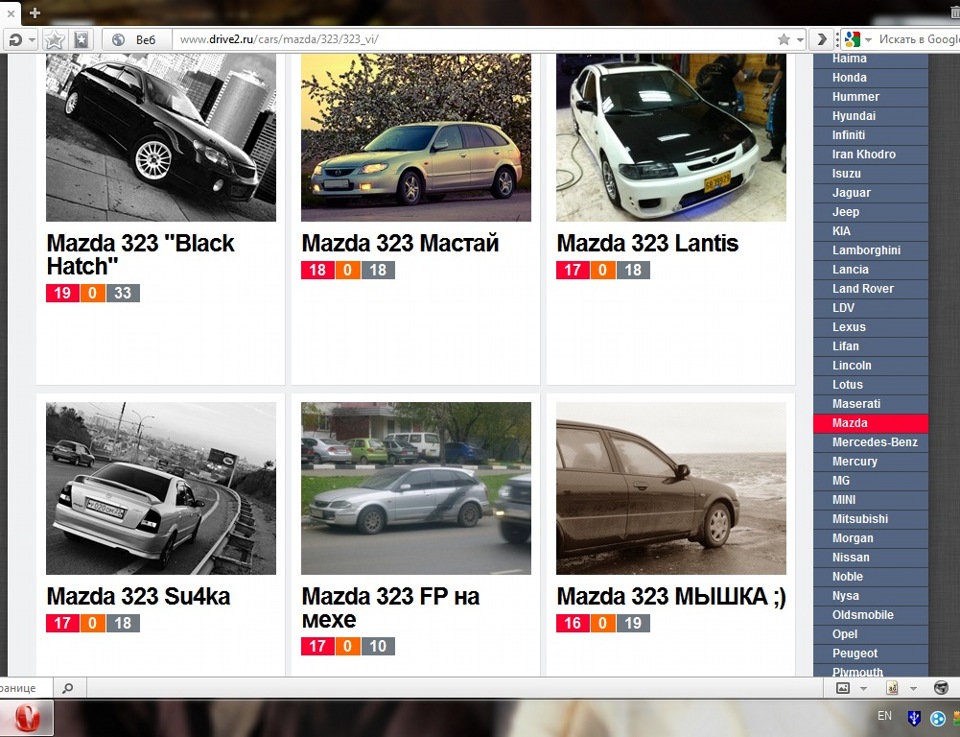
Task: Open the Mazda 323 Su4ka title link
Action: pyautogui.click(x=138, y=596)
